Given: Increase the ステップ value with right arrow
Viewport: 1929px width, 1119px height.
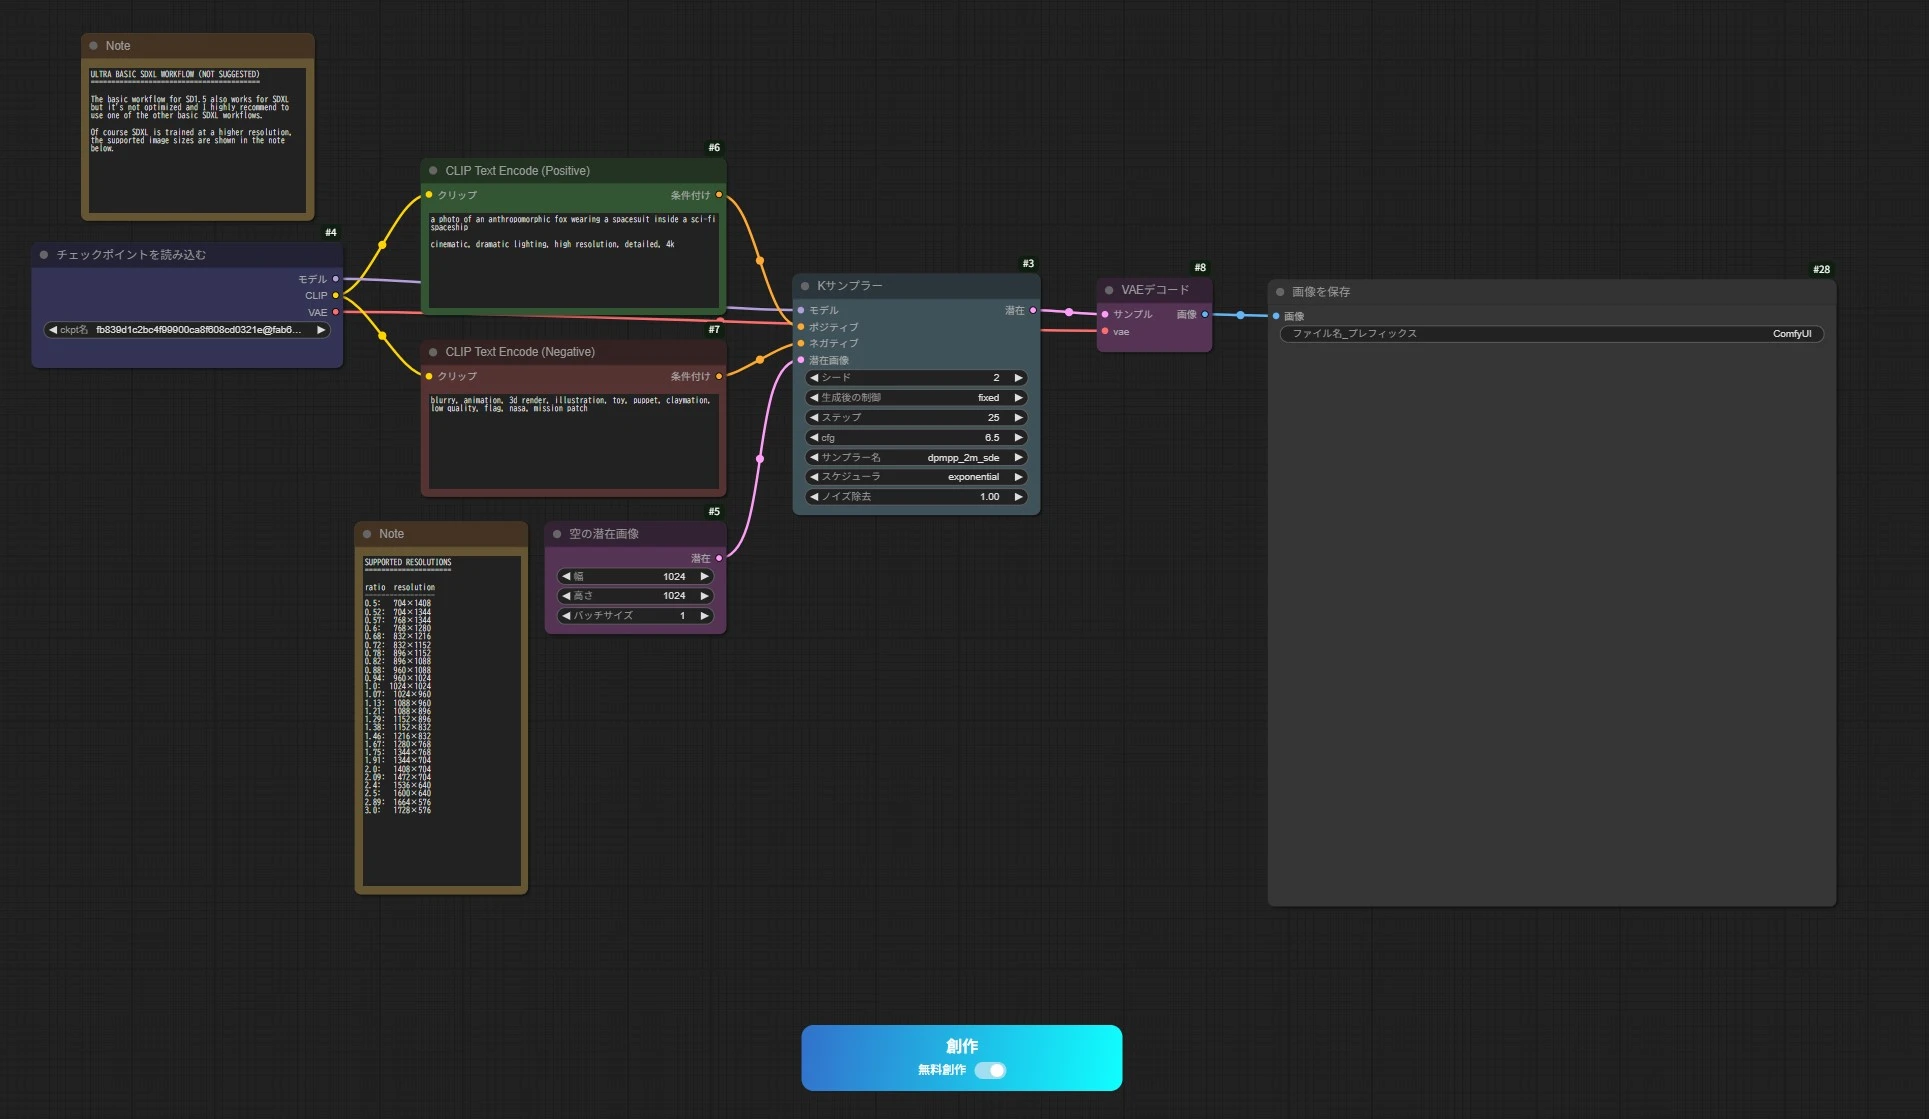Looking at the screenshot, I should tap(1018, 418).
